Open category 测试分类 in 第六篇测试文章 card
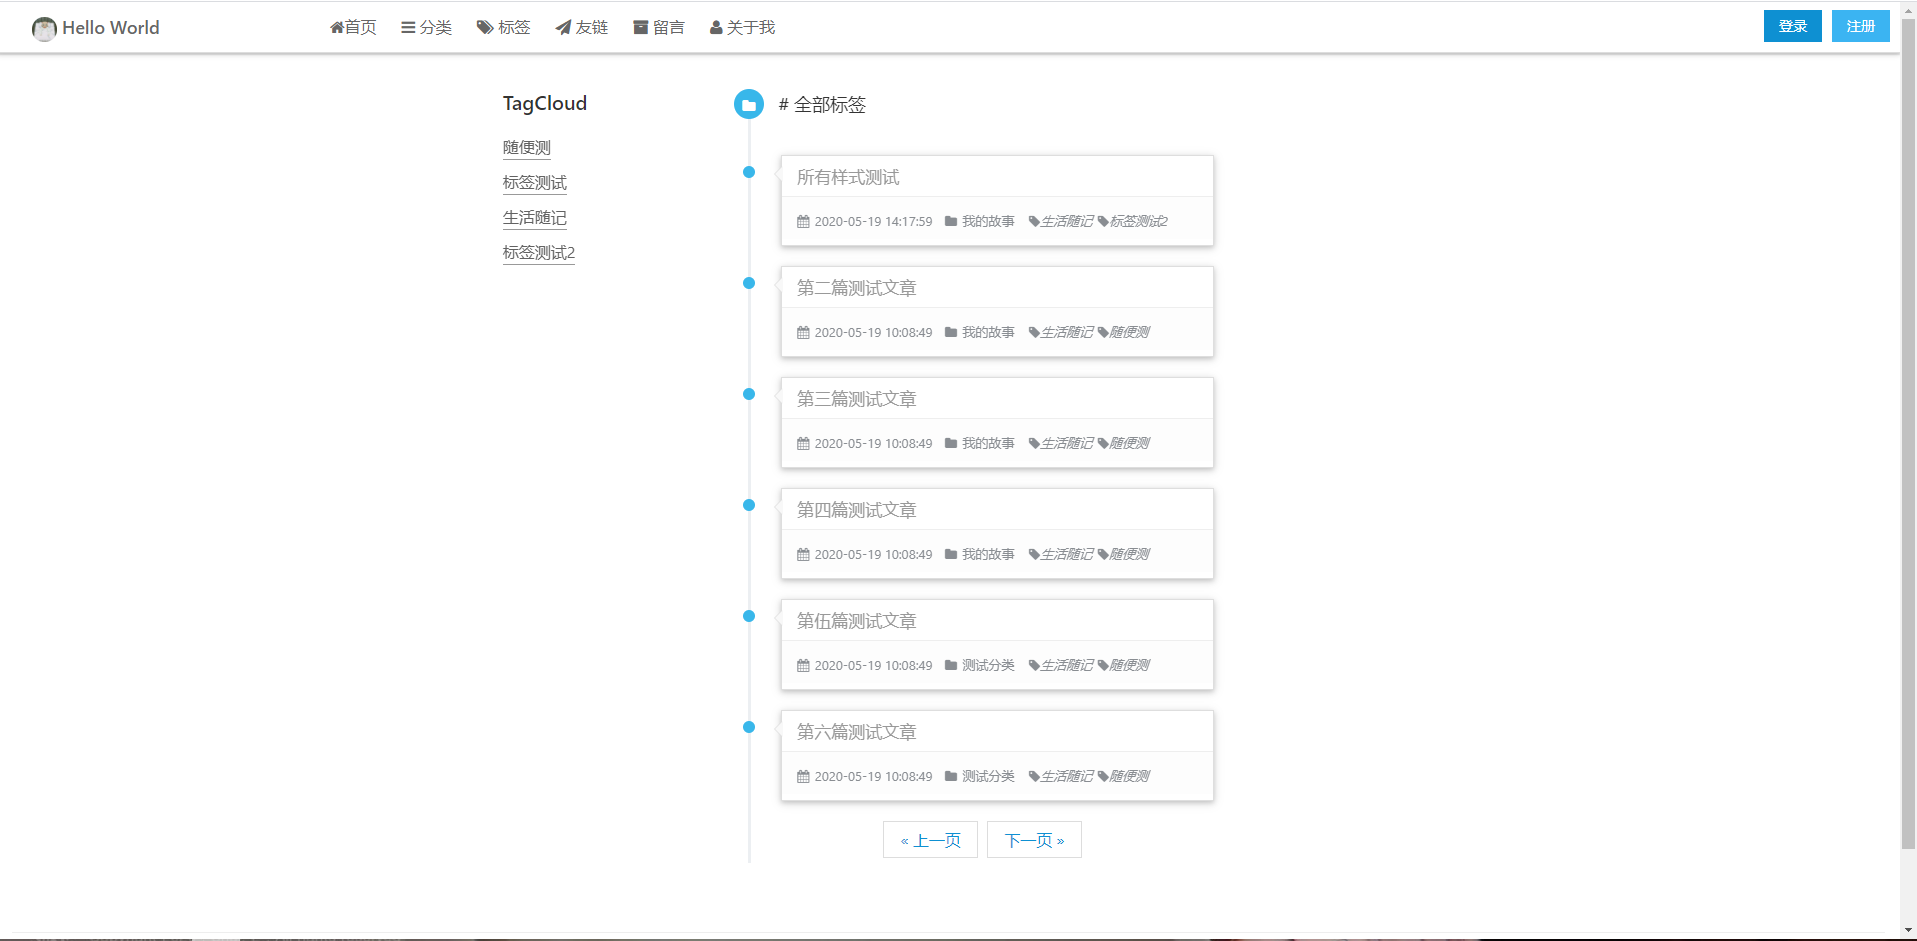This screenshot has width=1917, height=941. click(x=988, y=776)
